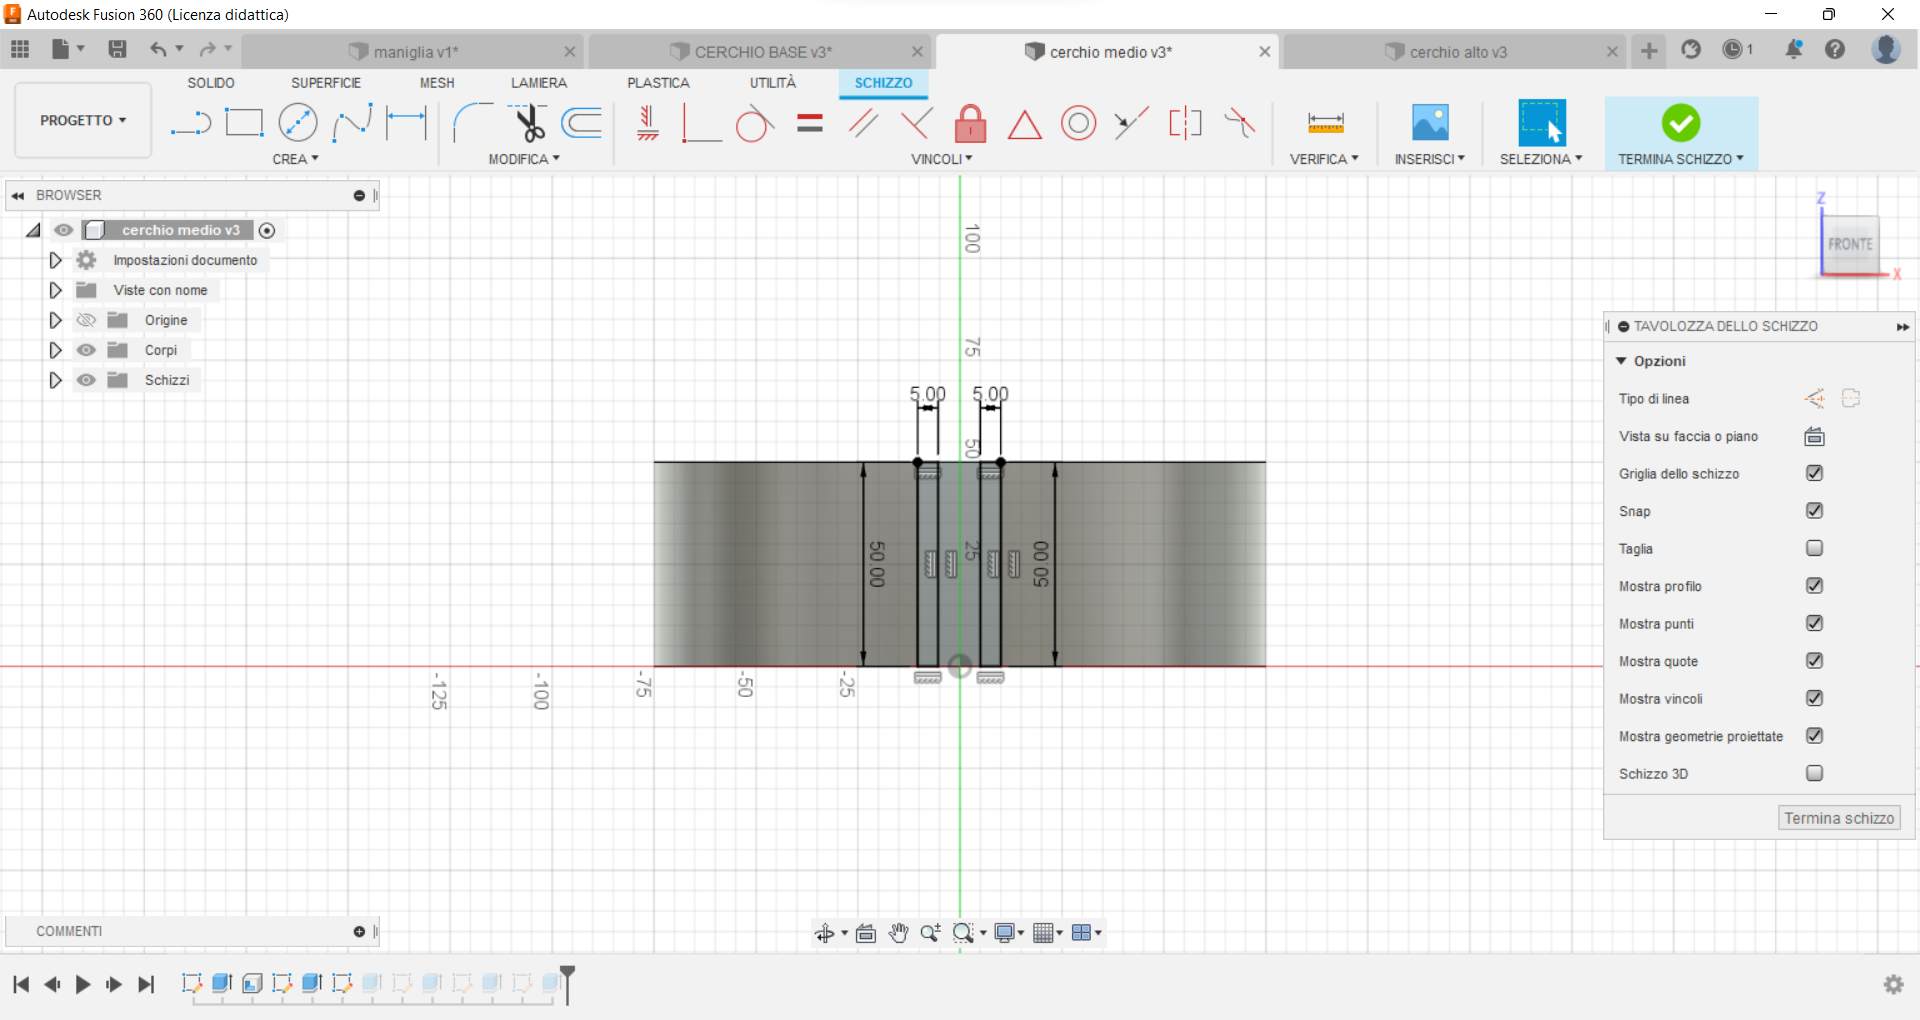Expand the Schizzi folder in browser
1920x1020 pixels.
tap(55, 380)
